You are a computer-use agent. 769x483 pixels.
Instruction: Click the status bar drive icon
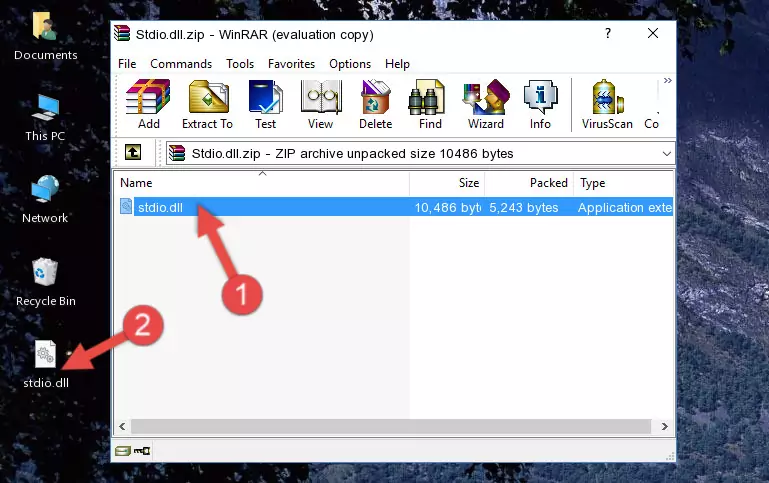point(123,451)
